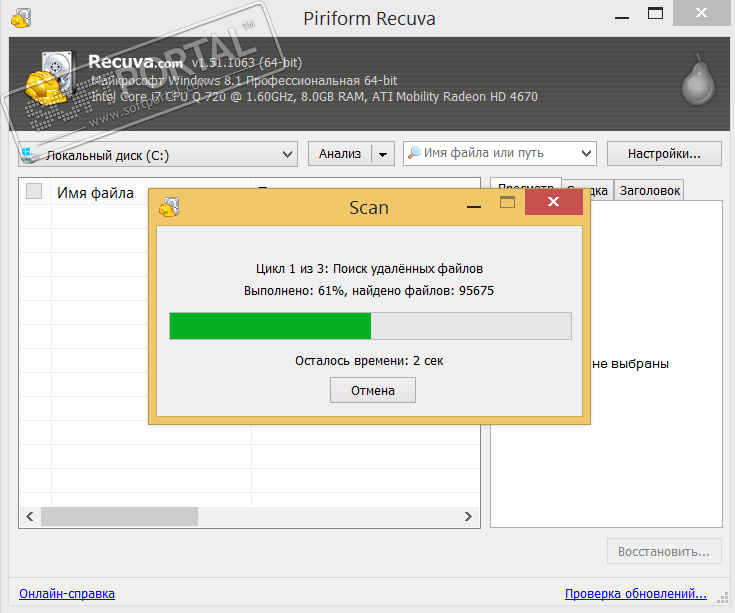Click the Имя файла column header
The image size is (735, 613).
(95, 193)
